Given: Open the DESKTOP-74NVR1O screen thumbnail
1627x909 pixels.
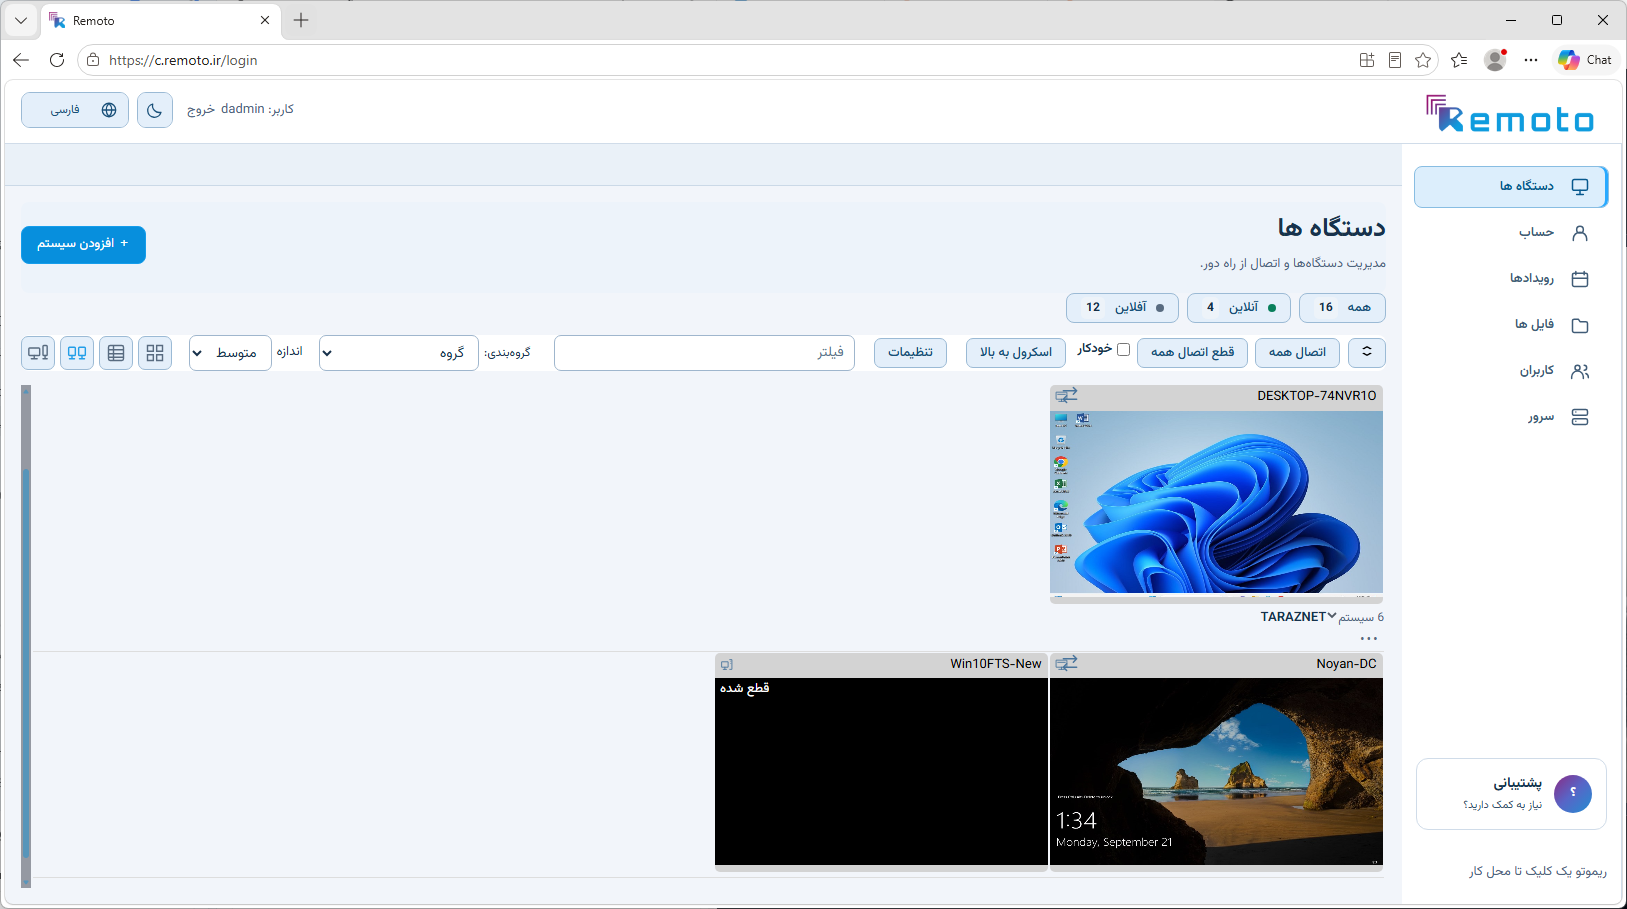Looking at the screenshot, I should pyautogui.click(x=1216, y=502).
